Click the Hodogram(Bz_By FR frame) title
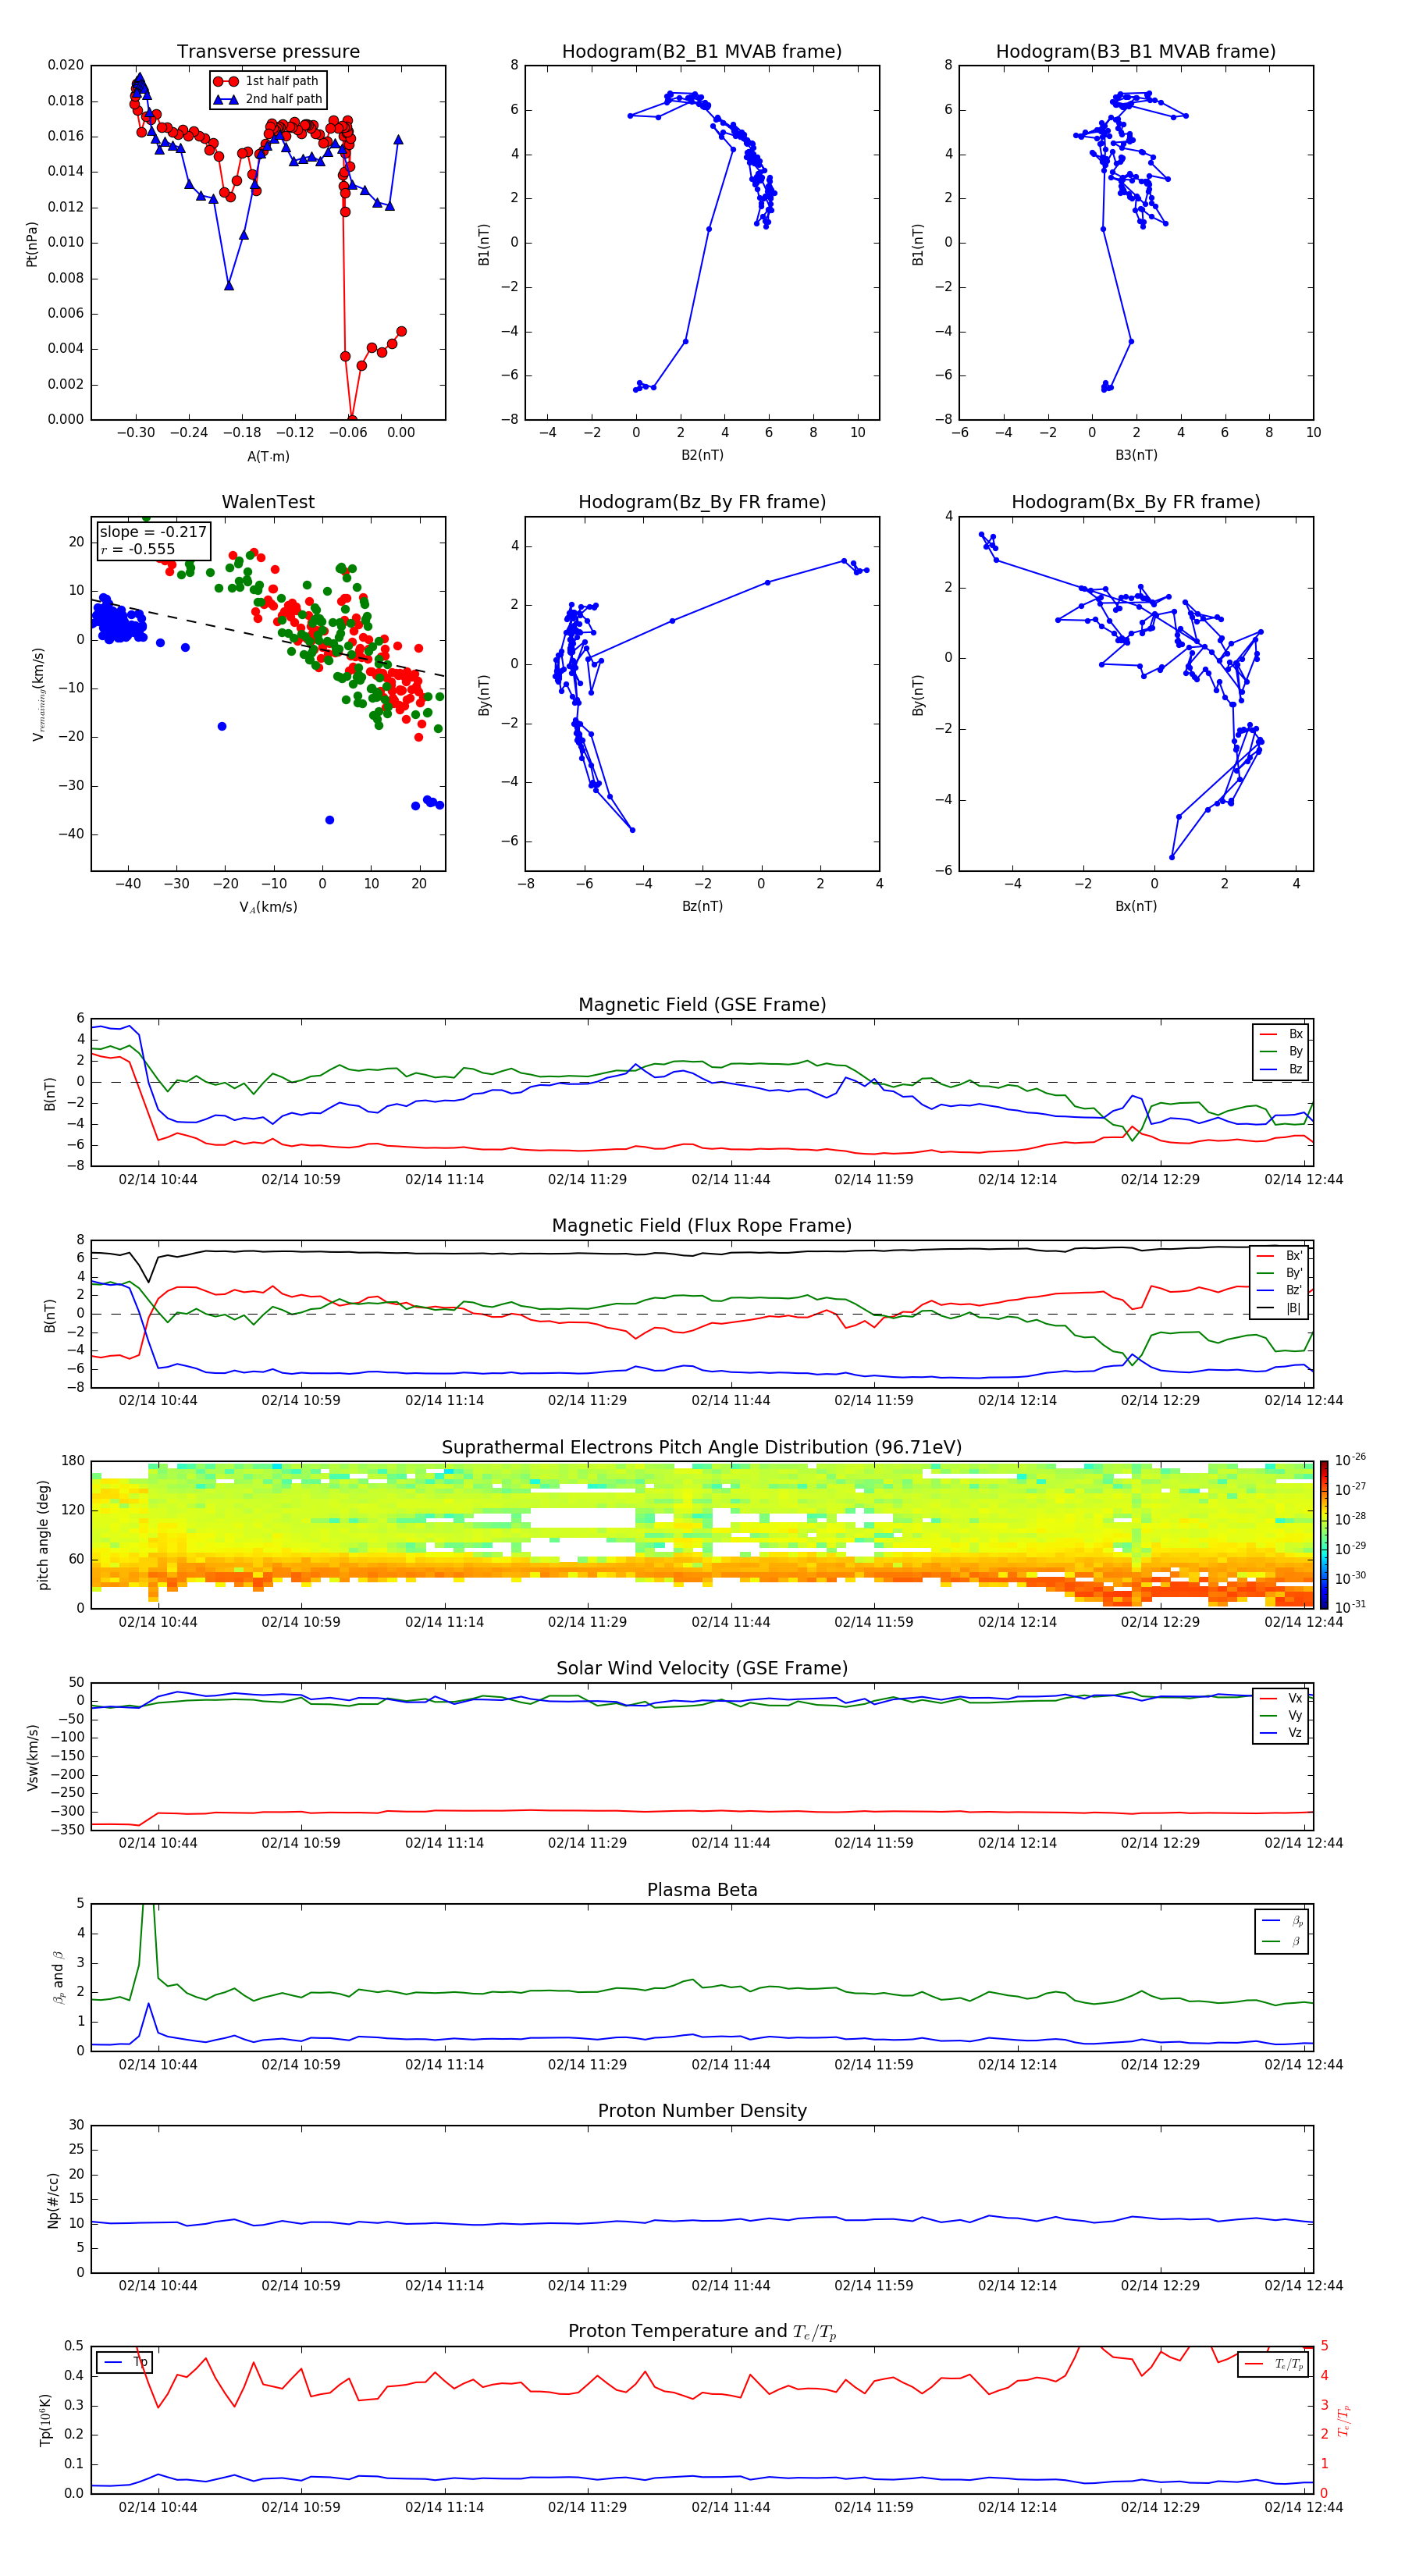The image size is (1405, 2576). click(701, 502)
